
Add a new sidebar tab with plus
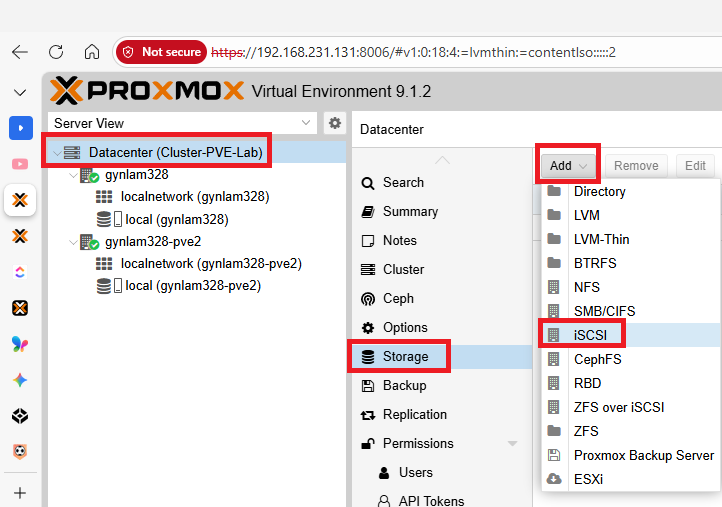20,493
